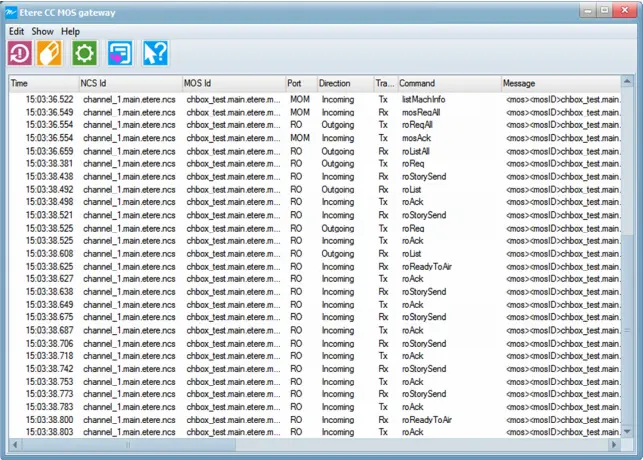643x460 pixels.
Task: Click the pink refresh history icon
Action: pyautogui.click(x=20, y=53)
